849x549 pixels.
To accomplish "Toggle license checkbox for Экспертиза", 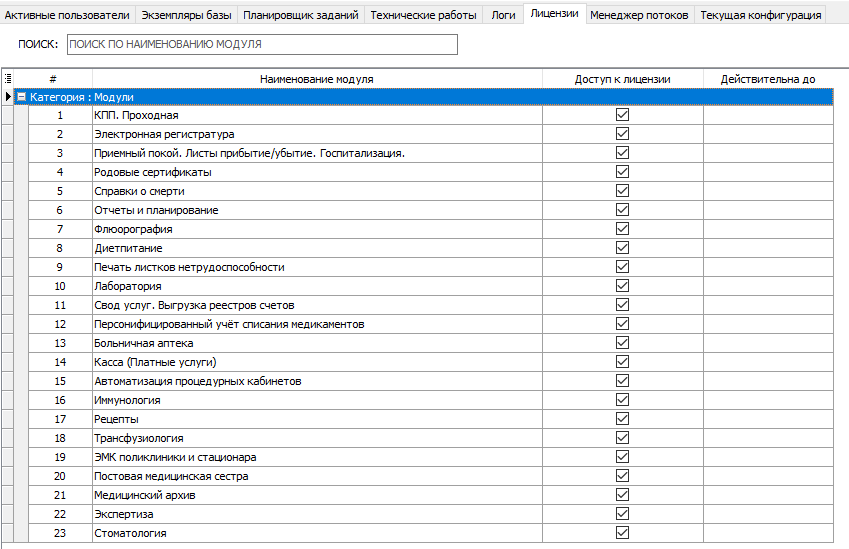I will tap(623, 514).
